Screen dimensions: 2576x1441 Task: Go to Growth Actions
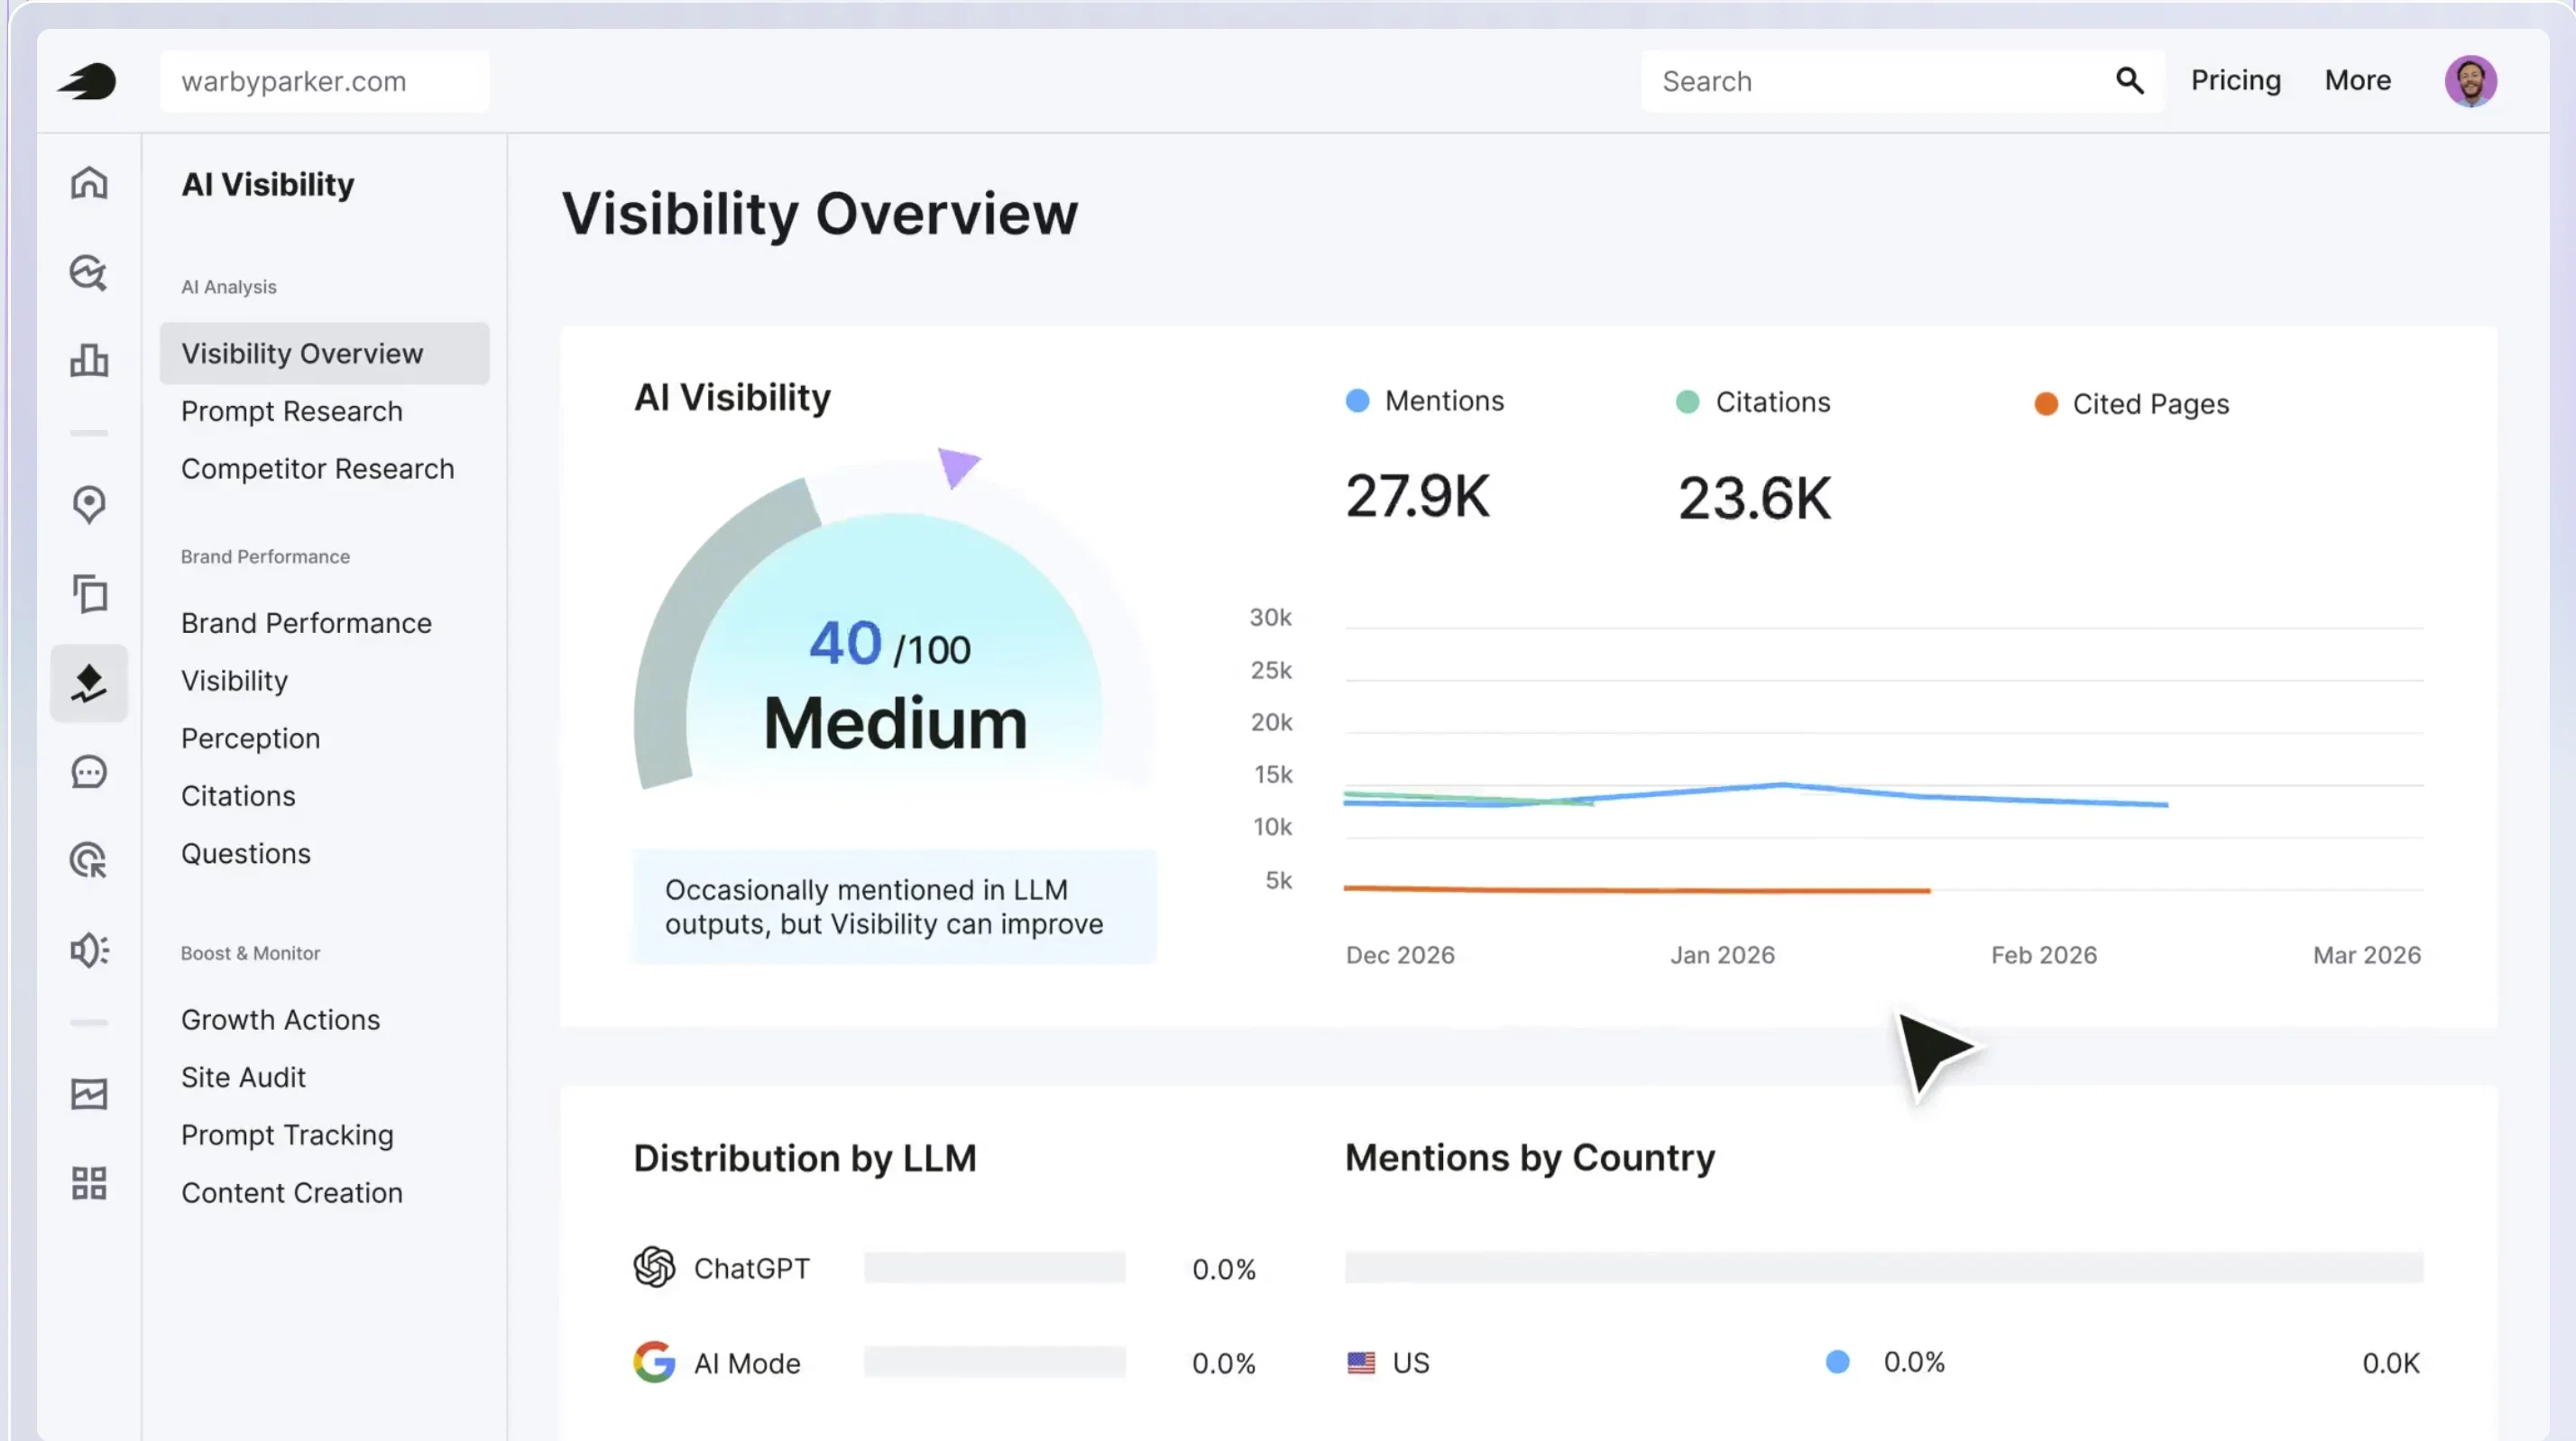pyautogui.click(x=281, y=1020)
